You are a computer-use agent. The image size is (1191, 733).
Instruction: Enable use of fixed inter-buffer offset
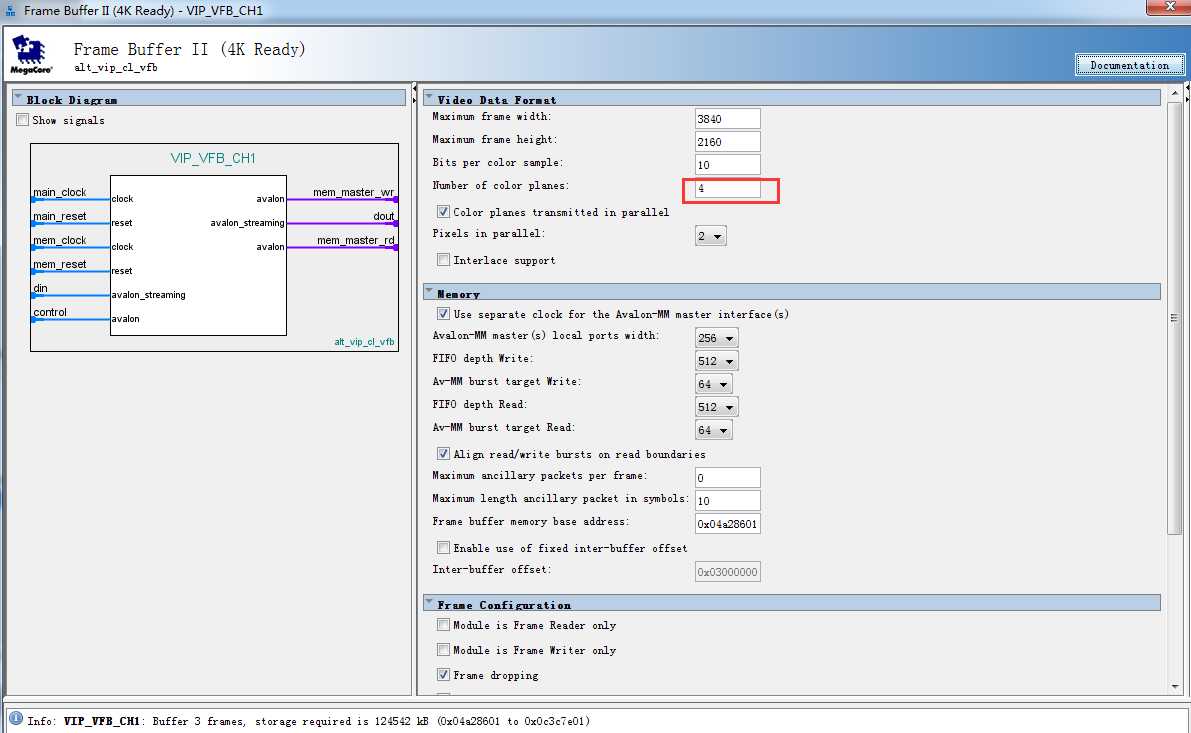(444, 548)
